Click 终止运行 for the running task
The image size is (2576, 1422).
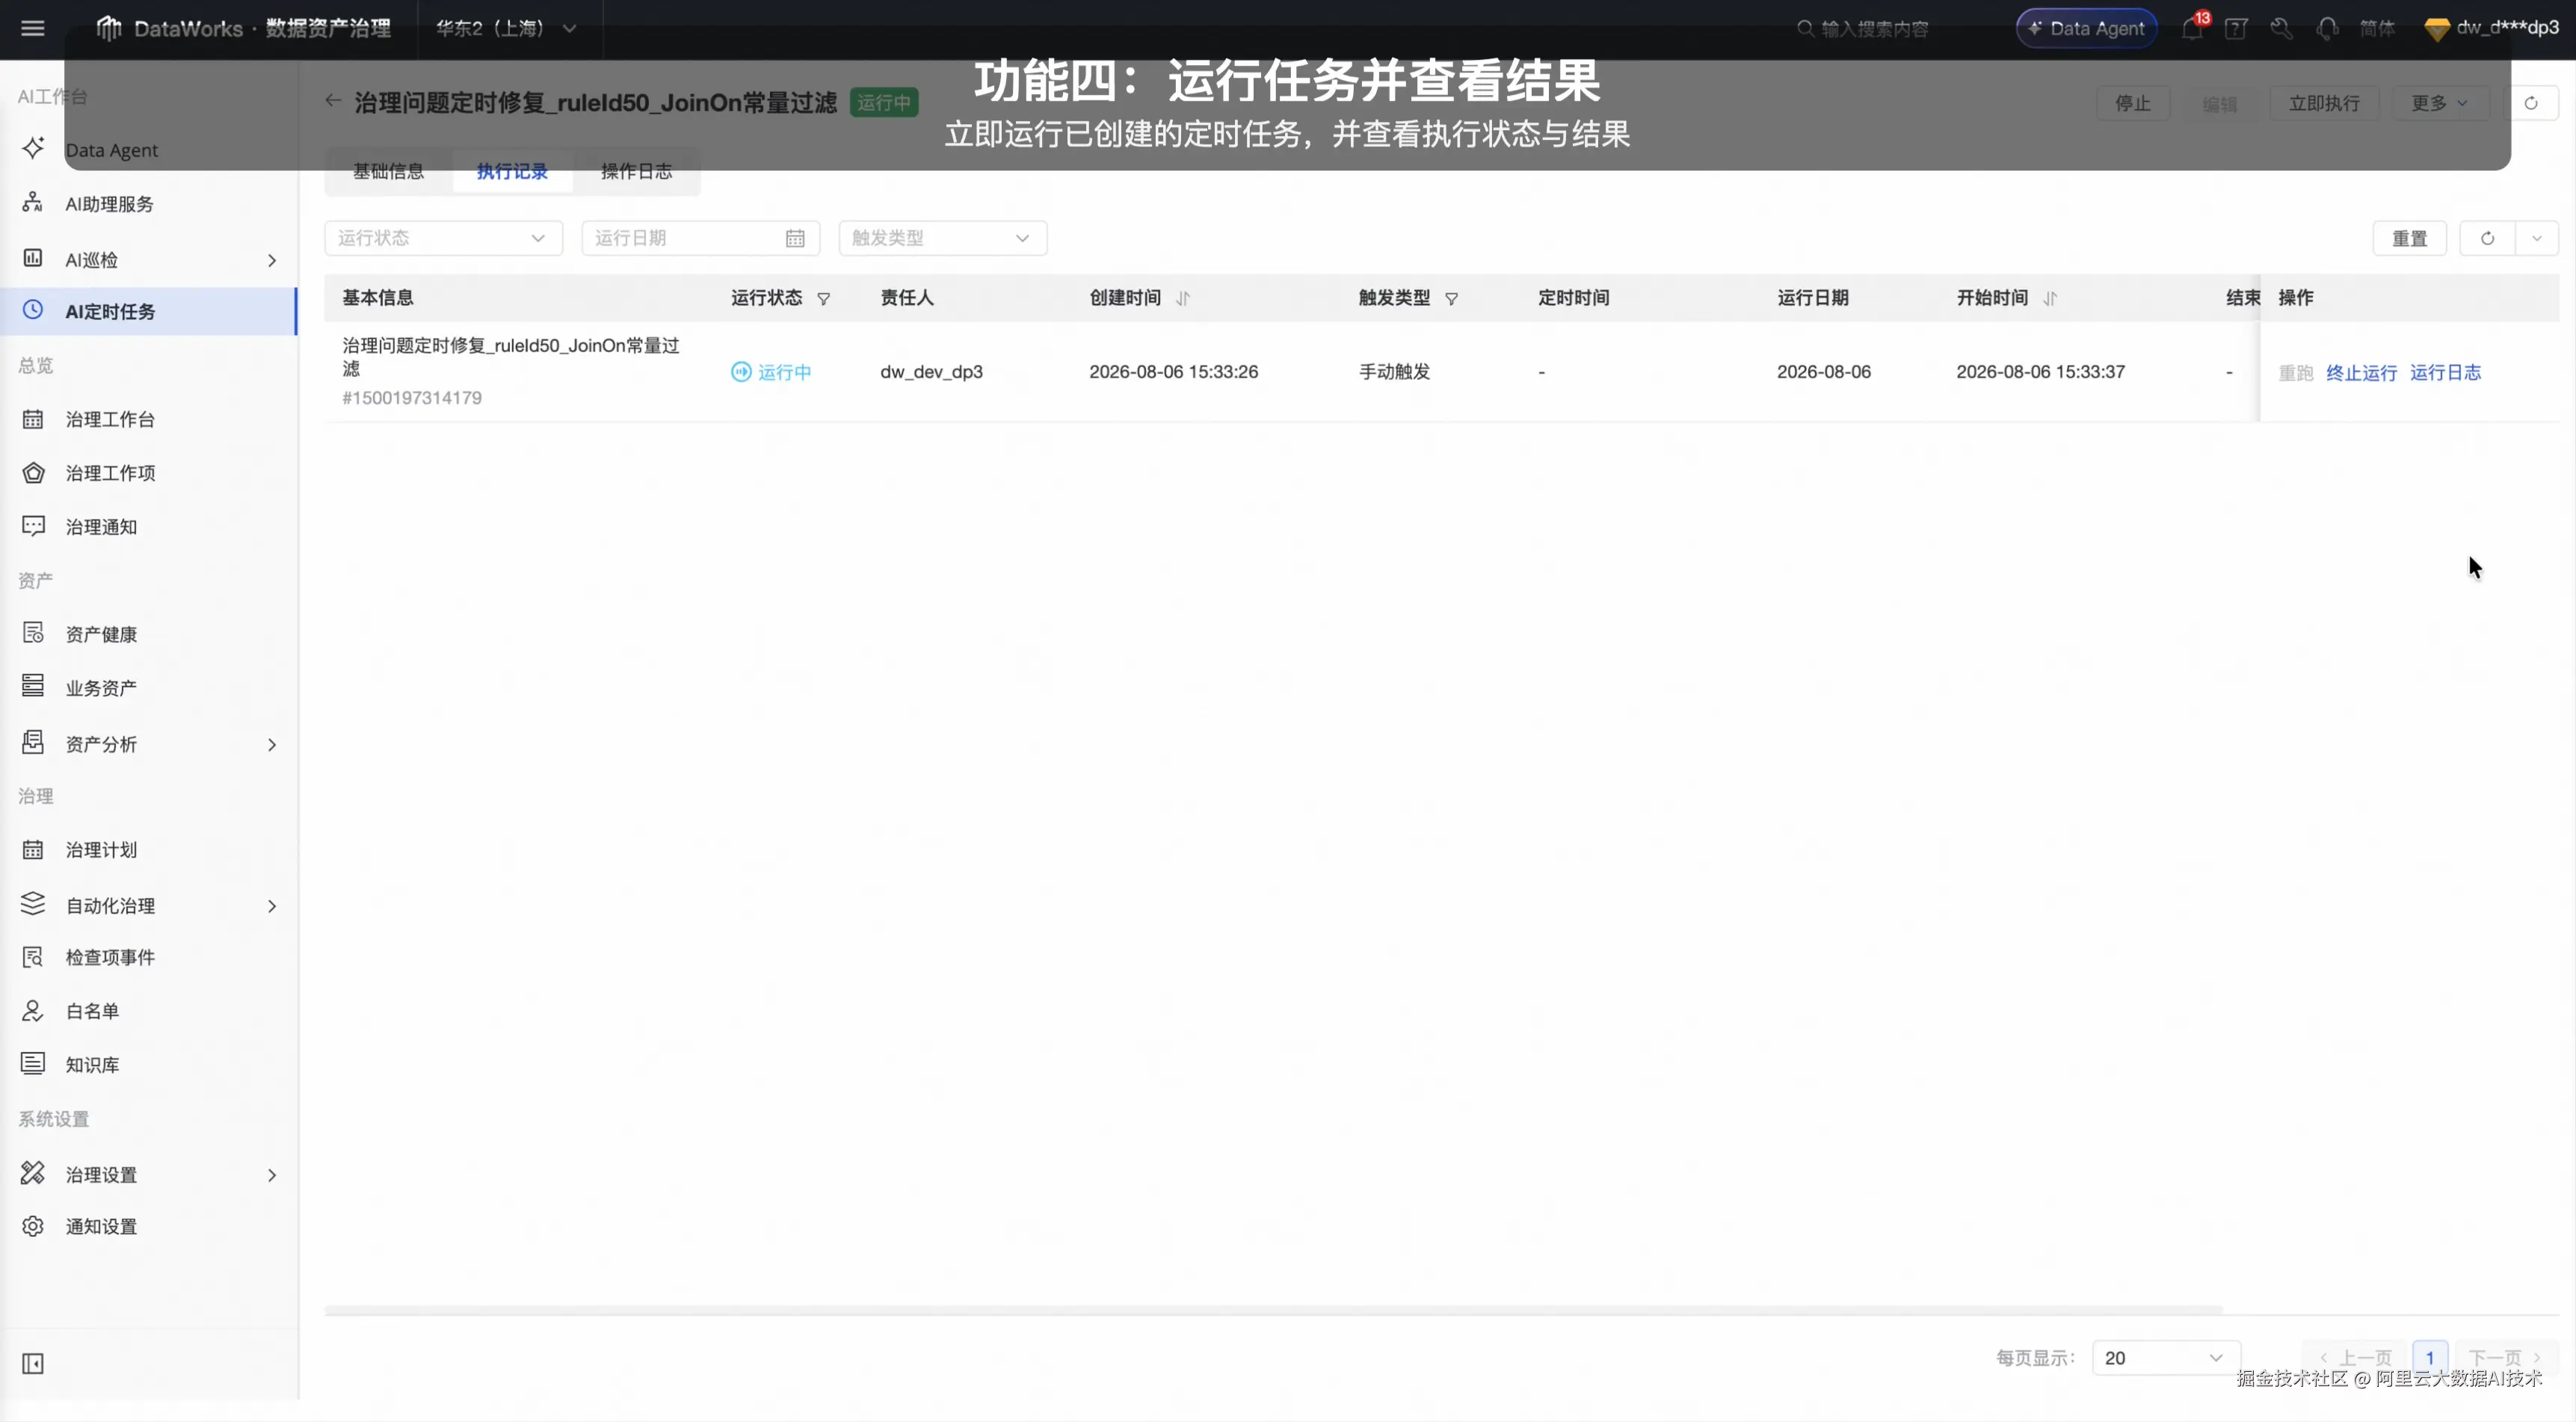(2361, 372)
